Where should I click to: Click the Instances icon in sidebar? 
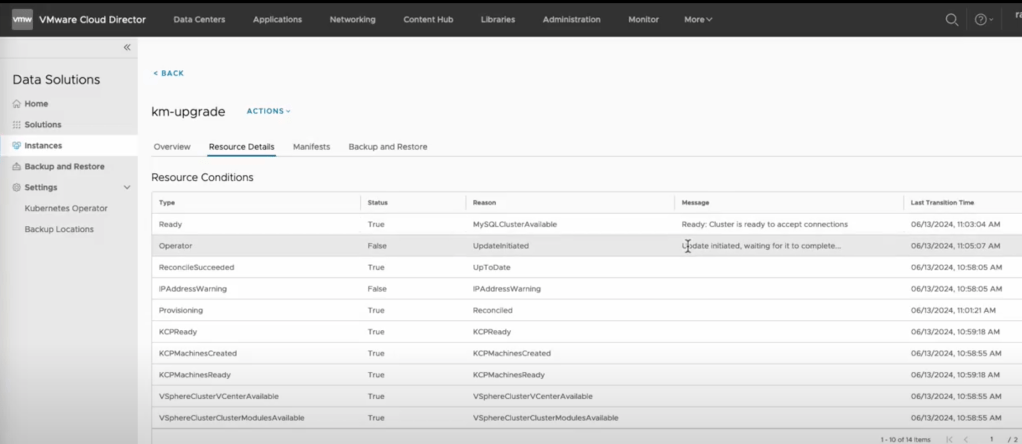pos(17,146)
